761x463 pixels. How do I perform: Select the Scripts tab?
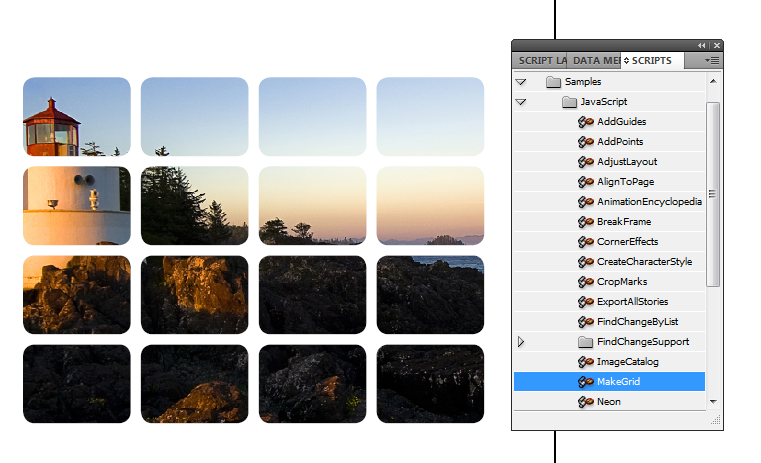(x=652, y=61)
